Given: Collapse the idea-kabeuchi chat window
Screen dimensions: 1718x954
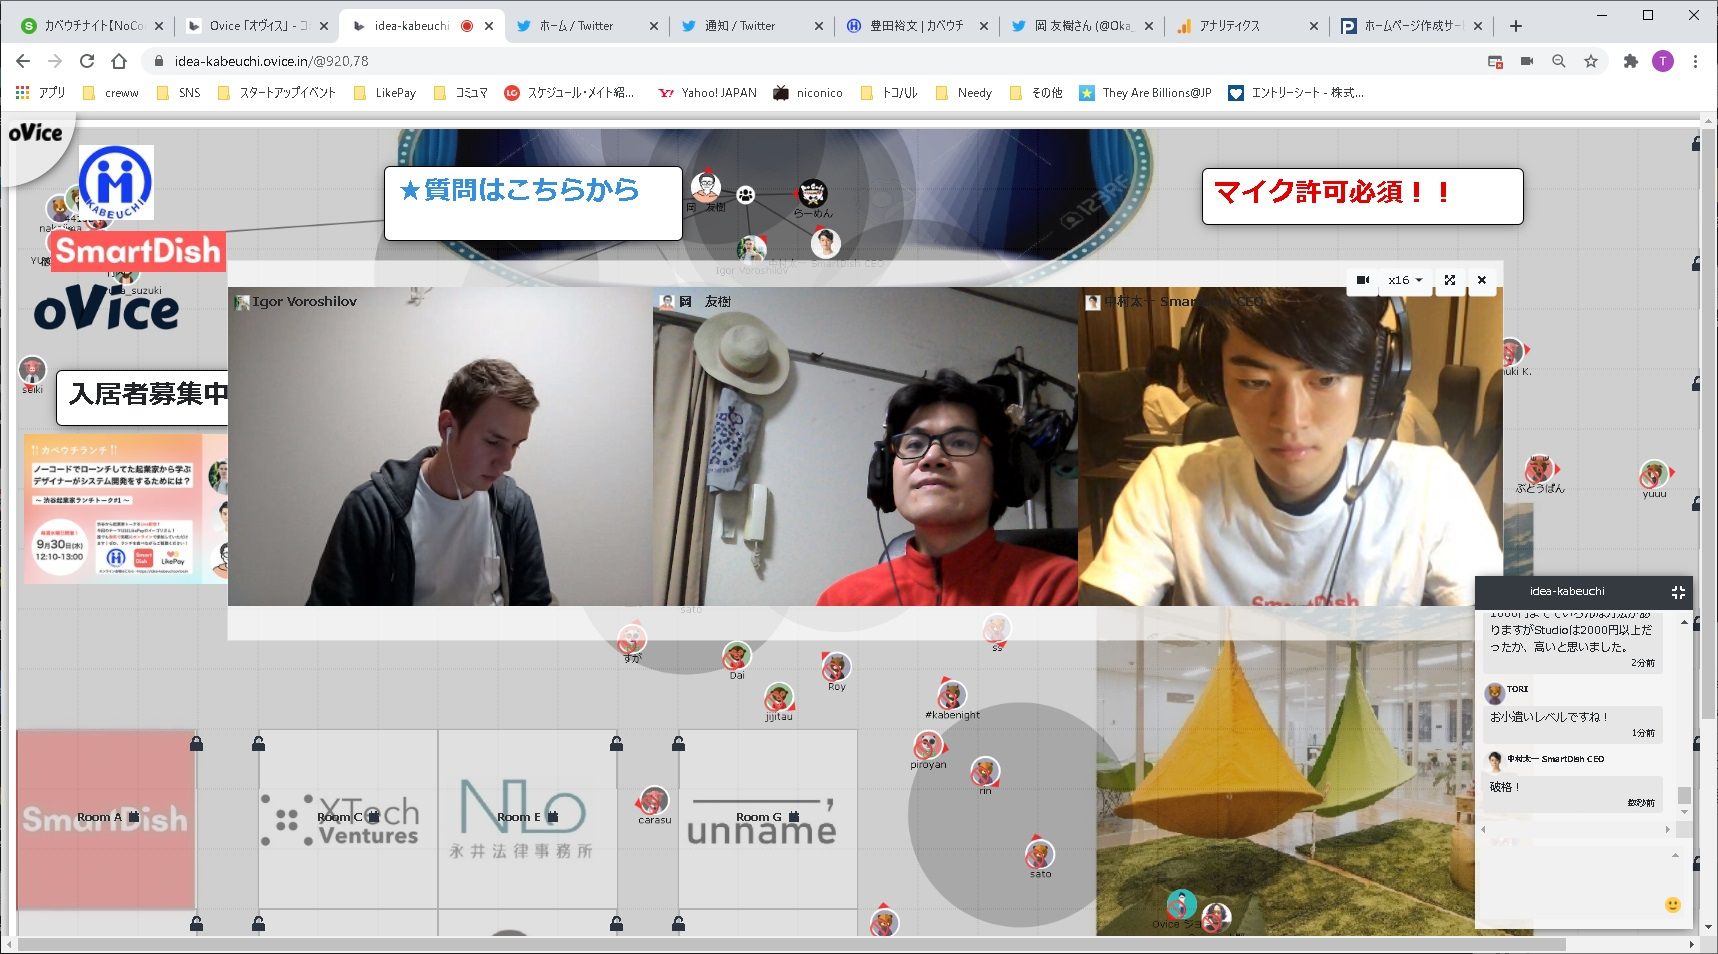Looking at the screenshot, I should click(1678, 592).
